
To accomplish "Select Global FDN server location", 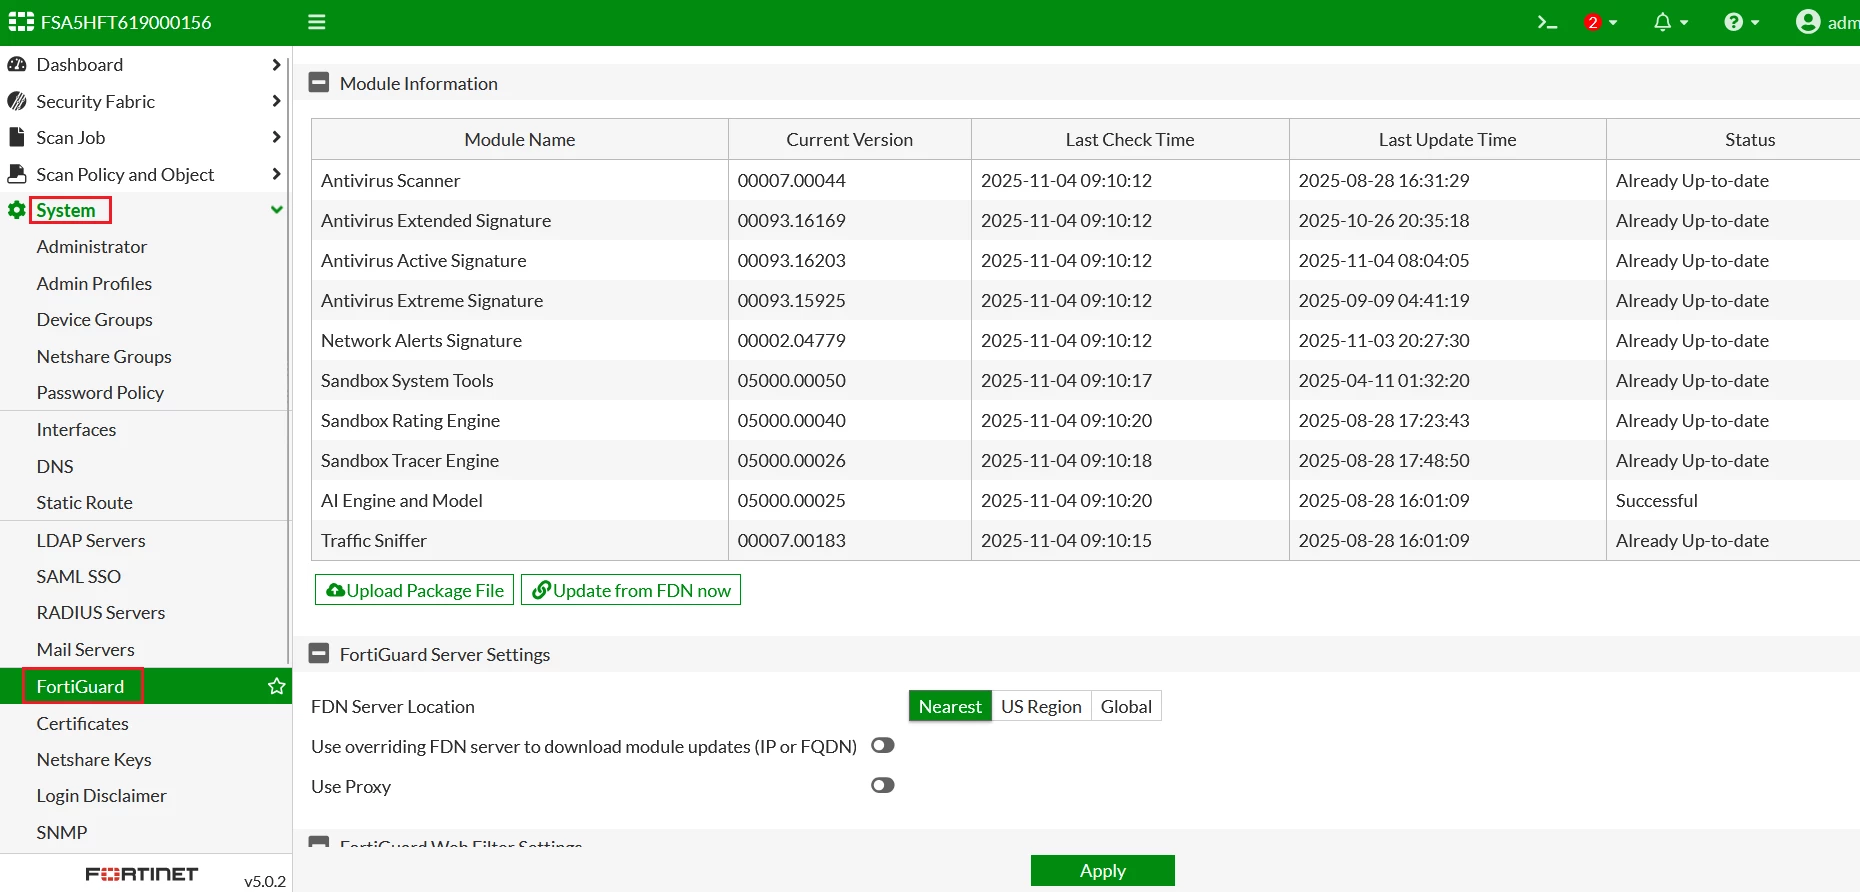I will 1126,706.
